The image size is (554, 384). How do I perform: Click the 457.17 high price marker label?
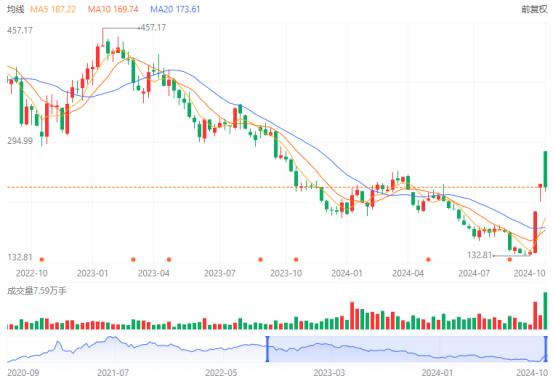(153, 28)
